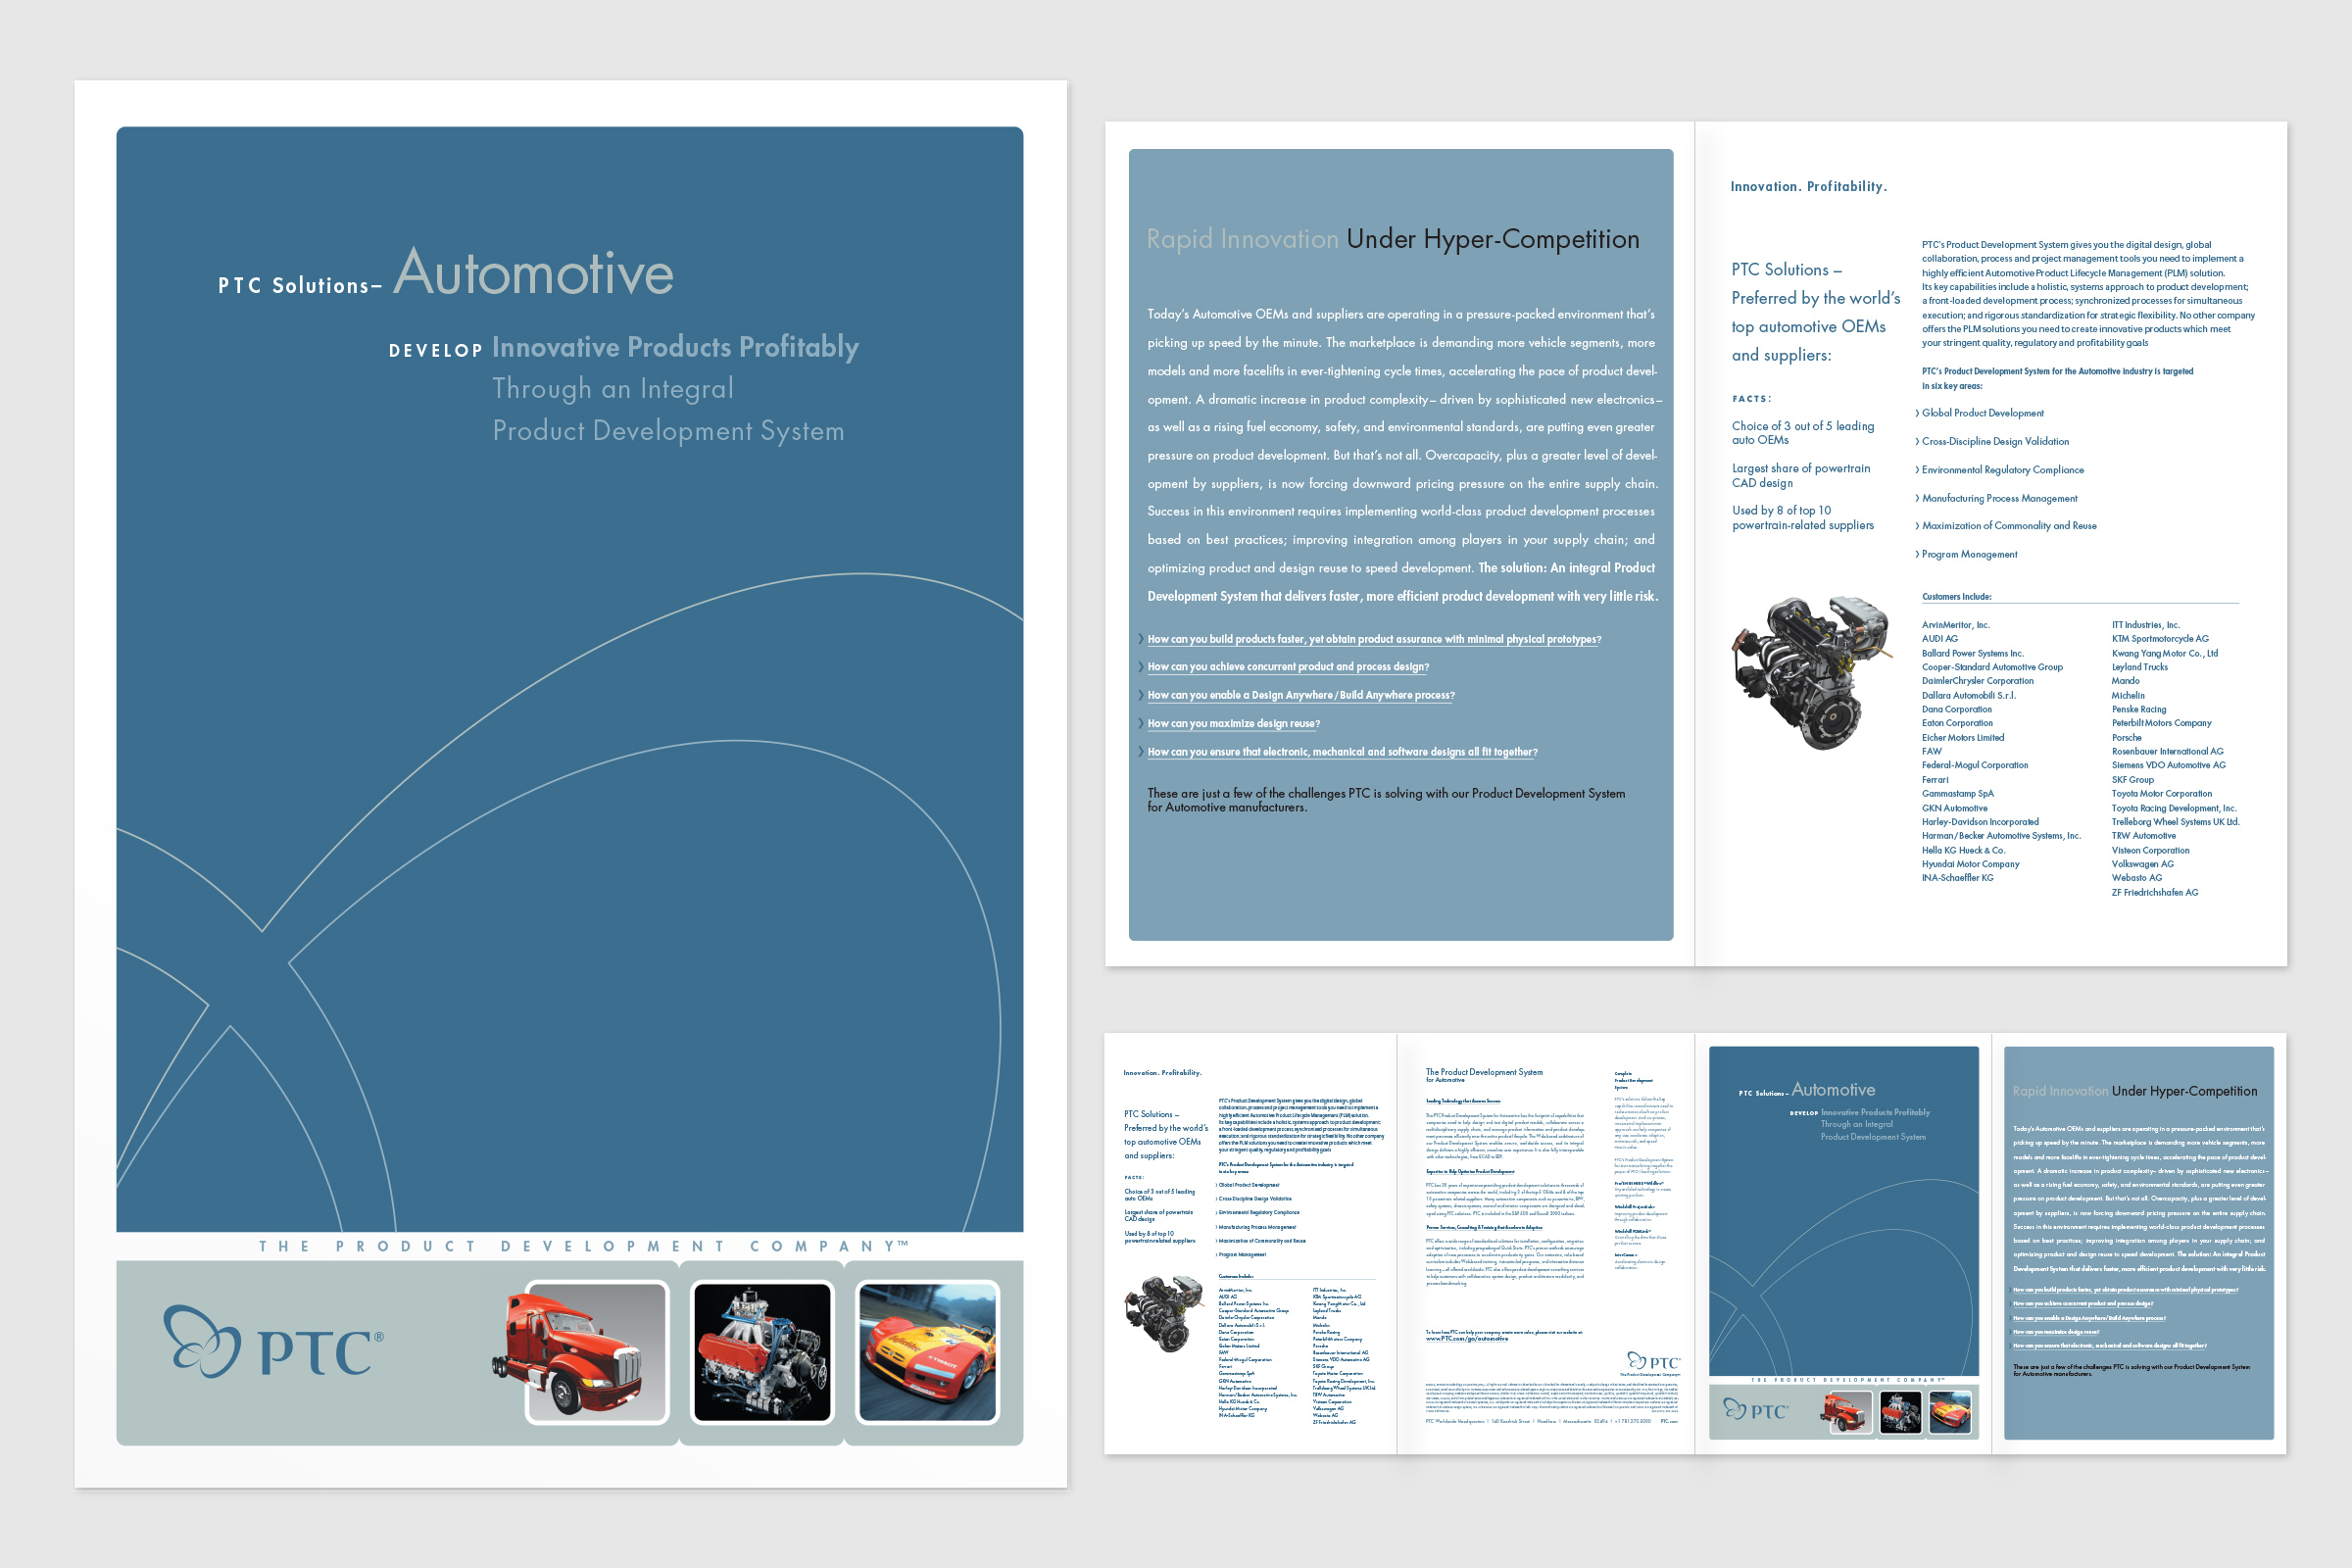Click the yellow race car image on large cover

[927, 1351]
